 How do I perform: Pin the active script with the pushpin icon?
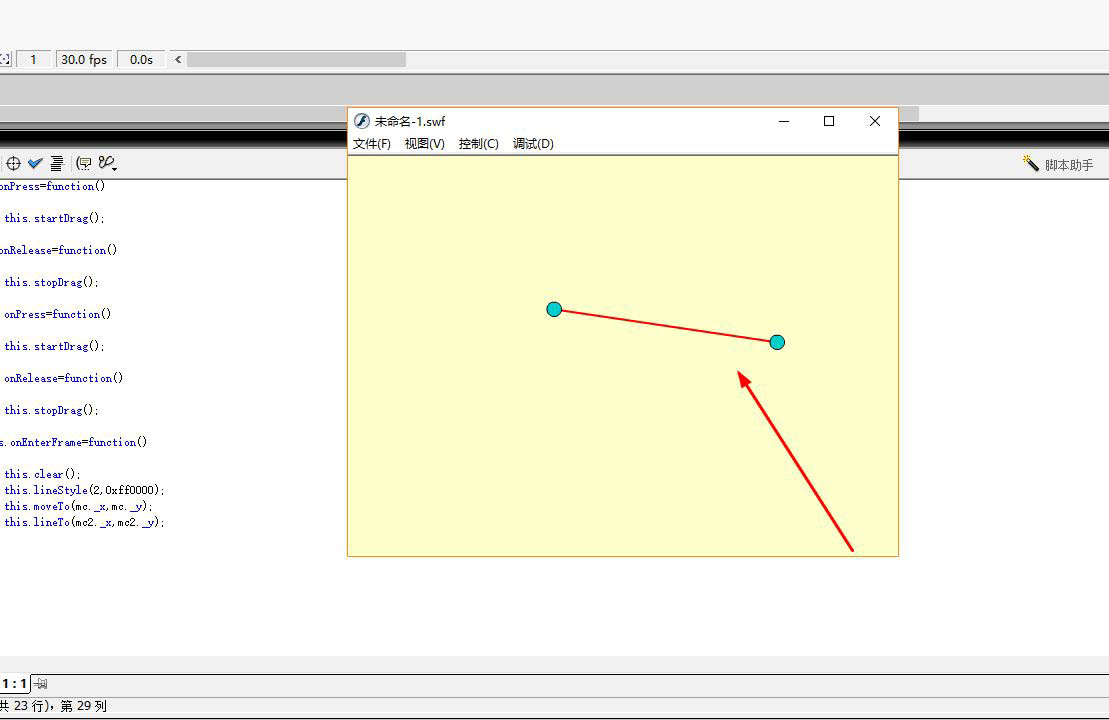(x=40, y=684)
